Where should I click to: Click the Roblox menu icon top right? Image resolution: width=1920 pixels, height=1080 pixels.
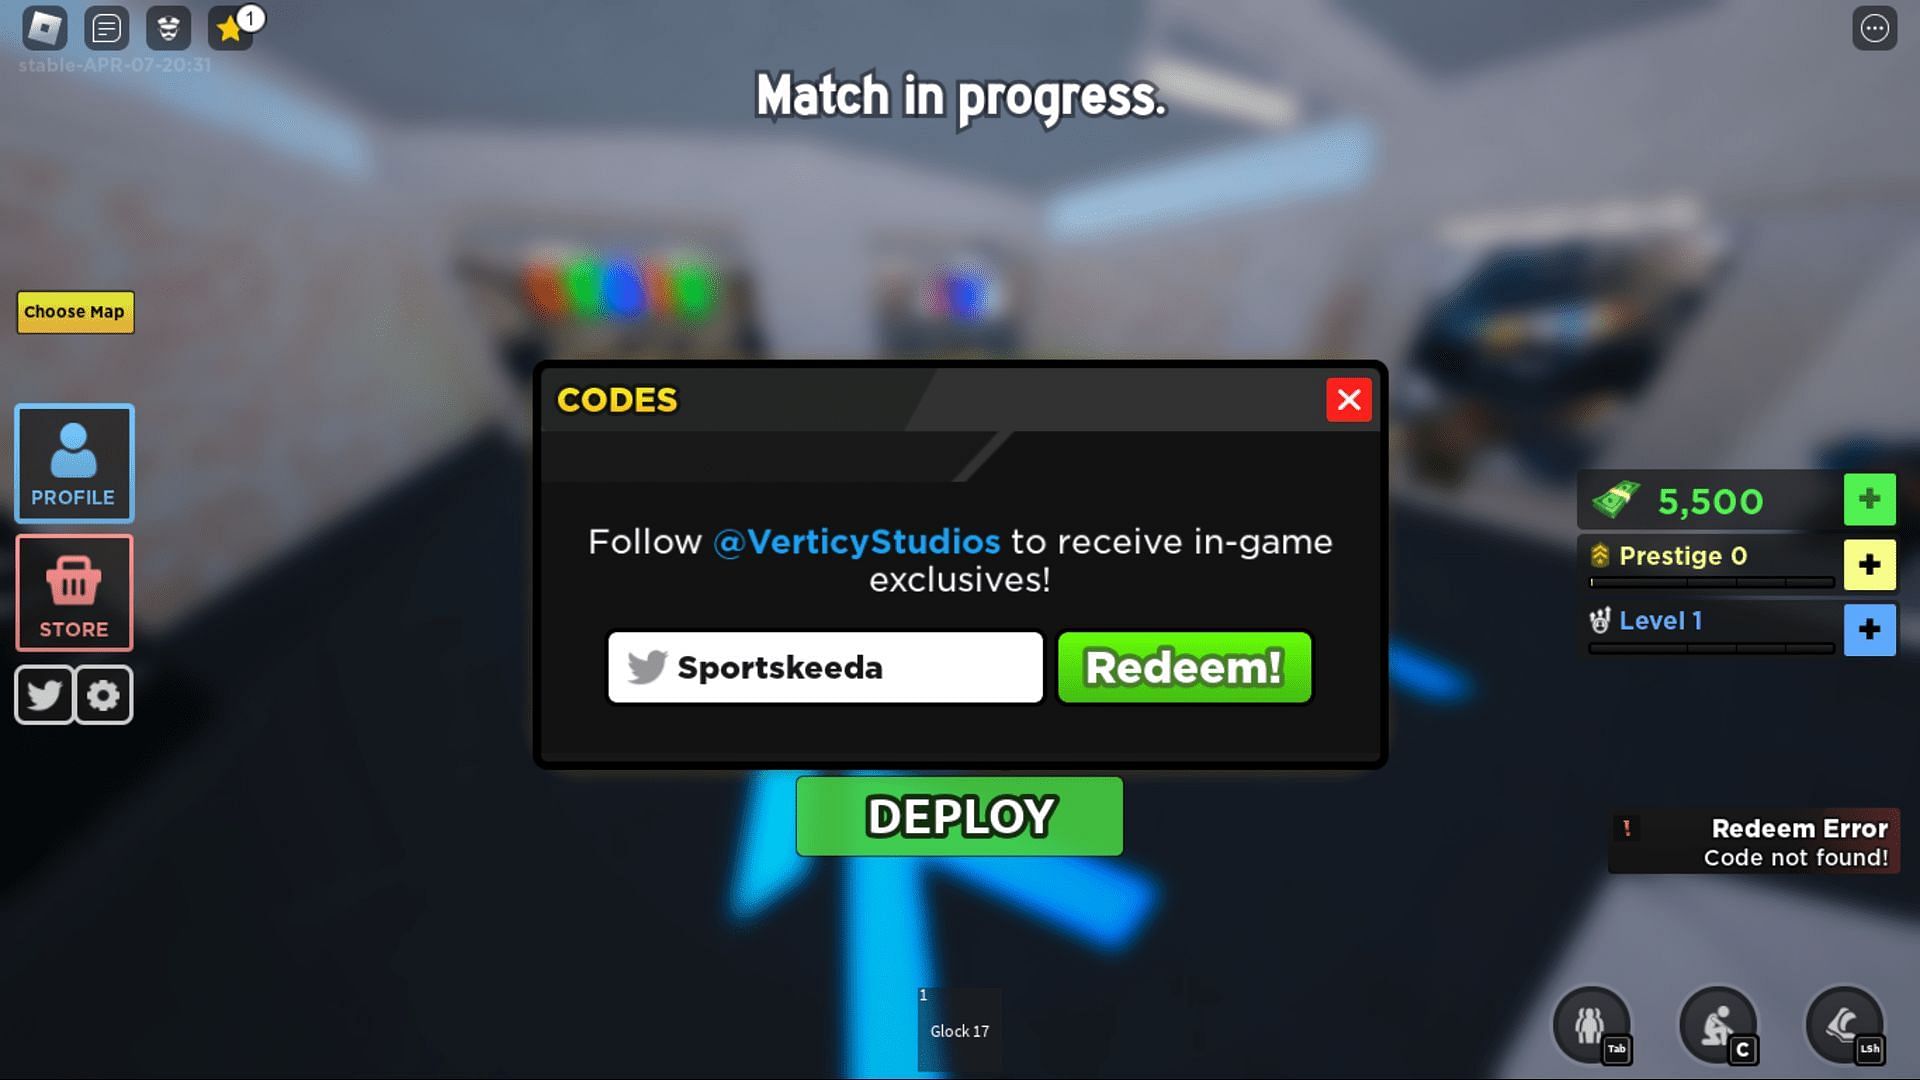[x=1874, y=26]
